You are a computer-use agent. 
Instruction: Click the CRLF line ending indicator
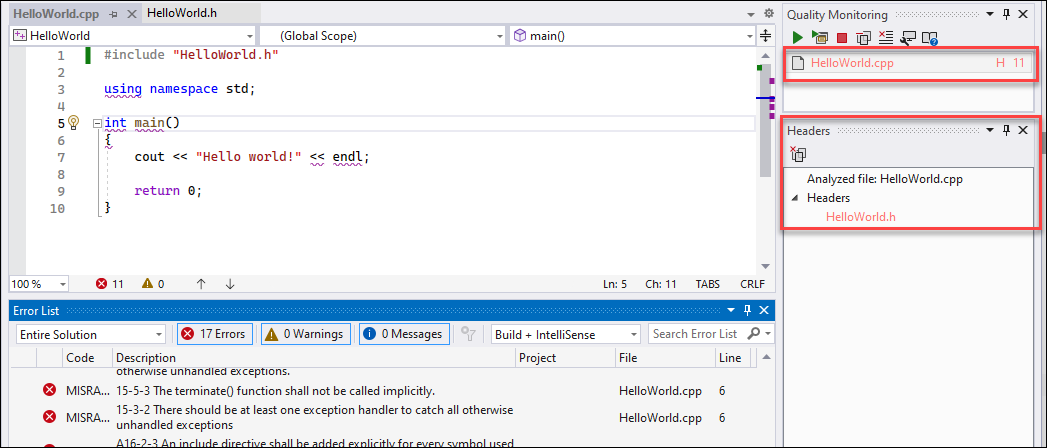[753, 284]
